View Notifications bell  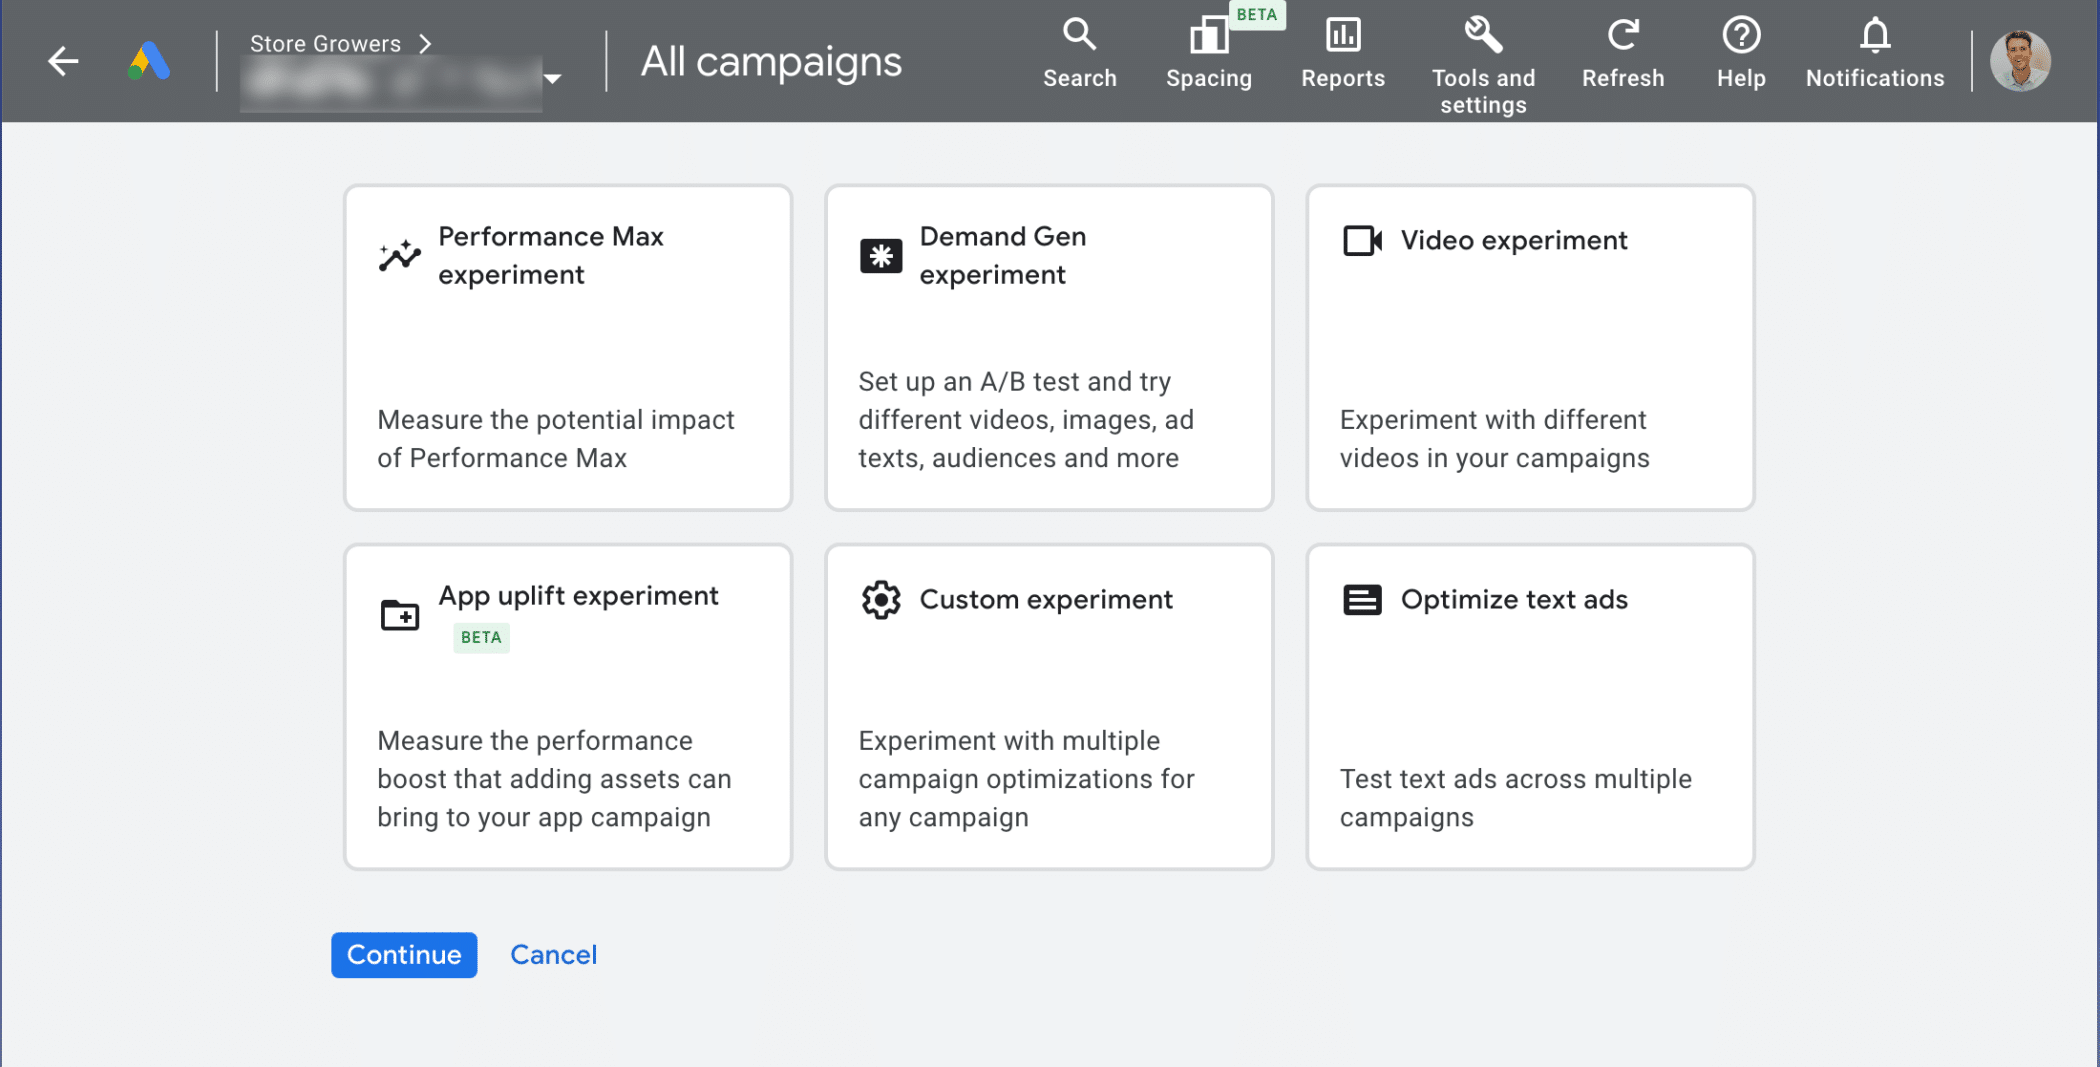tap(1874, 54)
